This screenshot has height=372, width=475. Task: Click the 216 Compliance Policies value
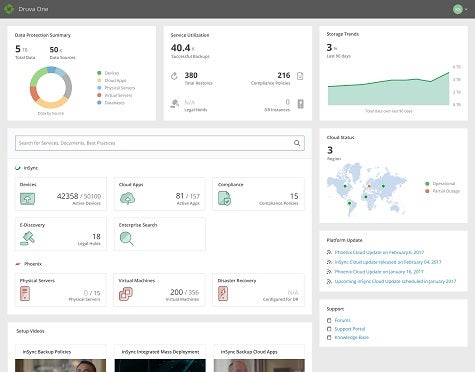[284, 75]
